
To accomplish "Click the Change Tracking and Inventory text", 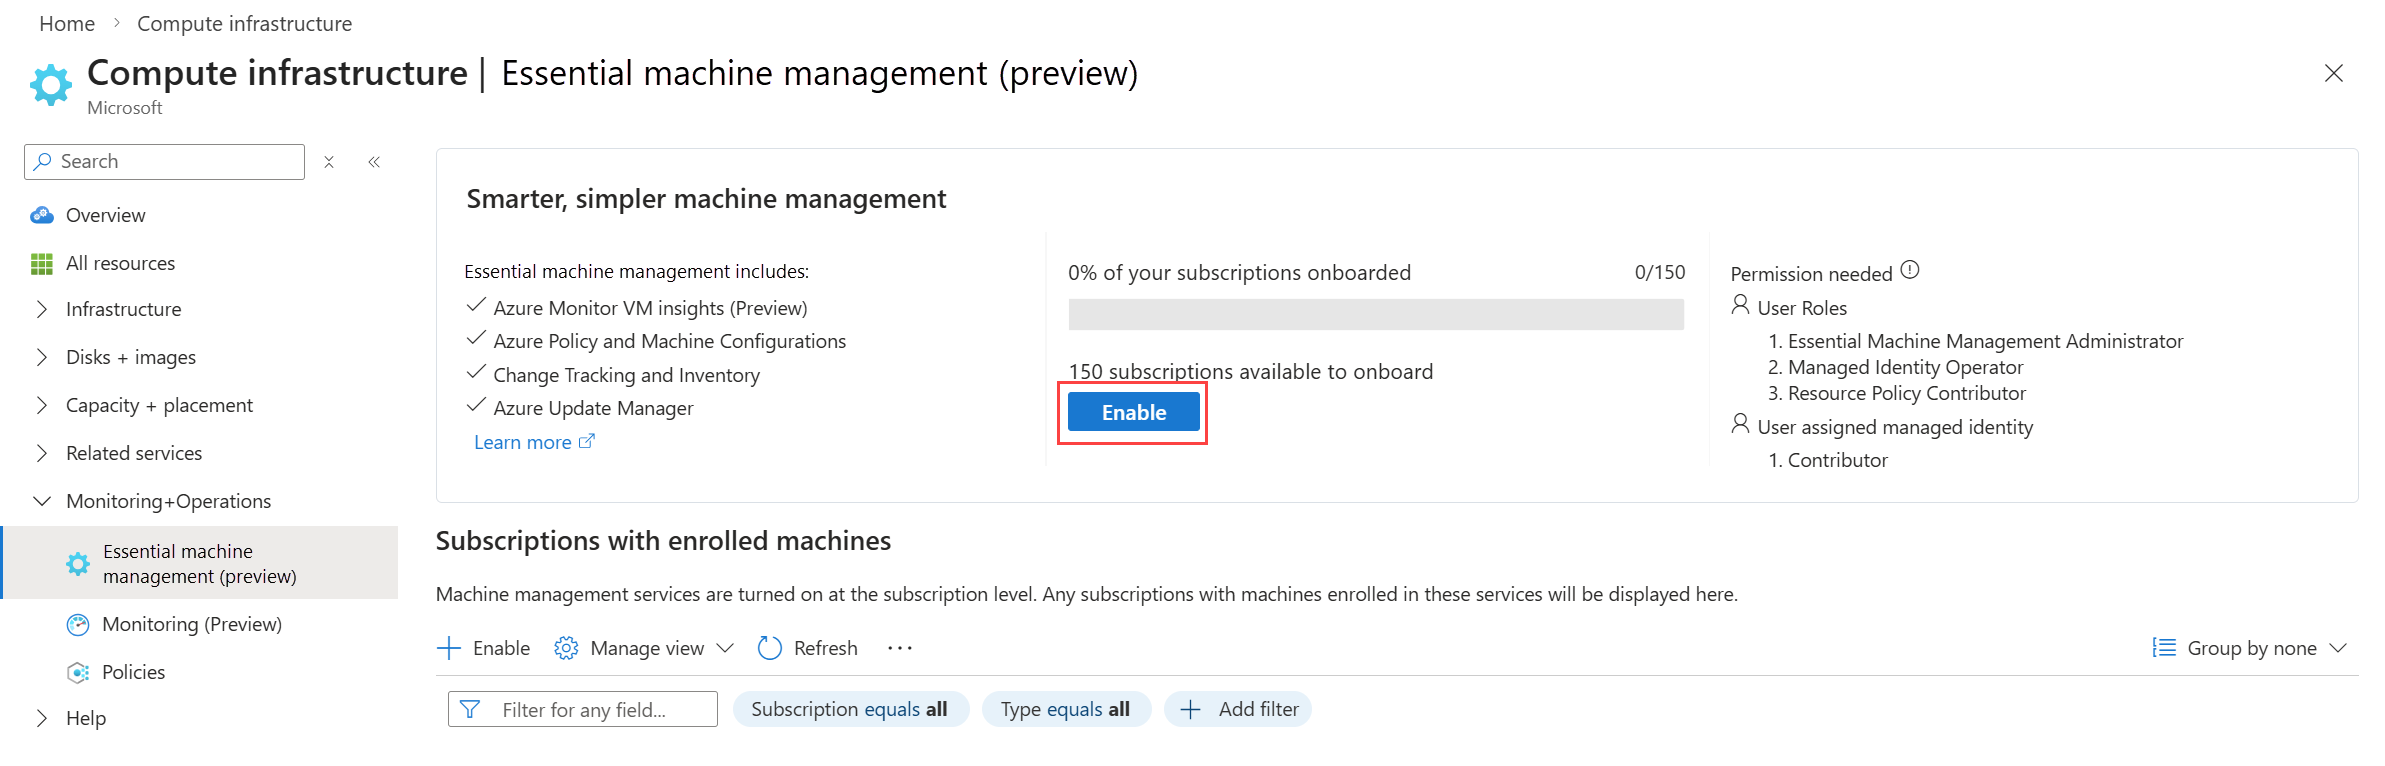I will [x=626, y=375].
